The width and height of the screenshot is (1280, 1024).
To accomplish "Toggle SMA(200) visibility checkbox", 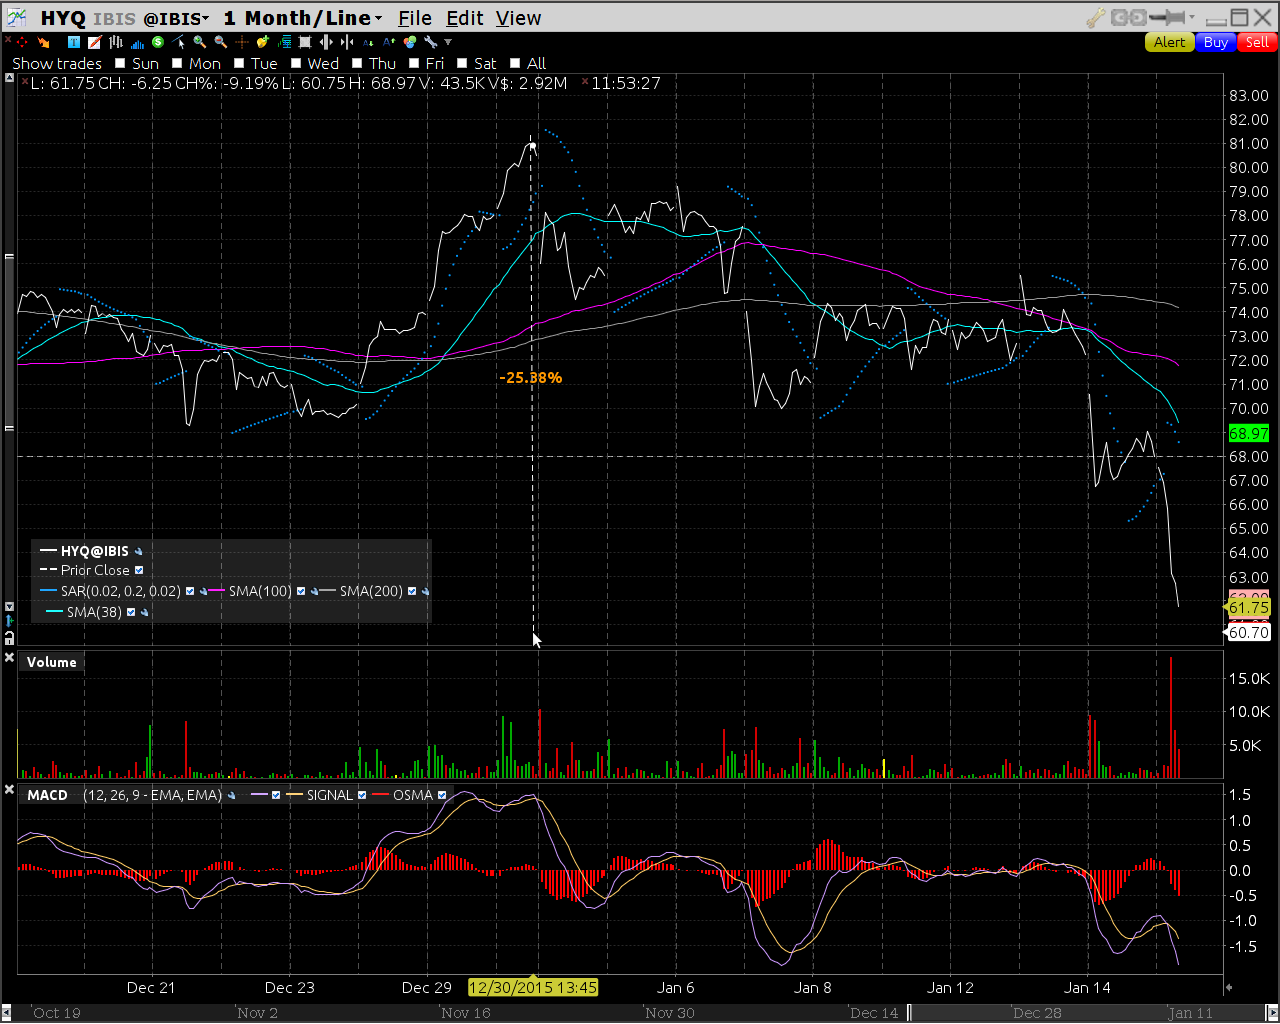I will (x=412, y=591).
